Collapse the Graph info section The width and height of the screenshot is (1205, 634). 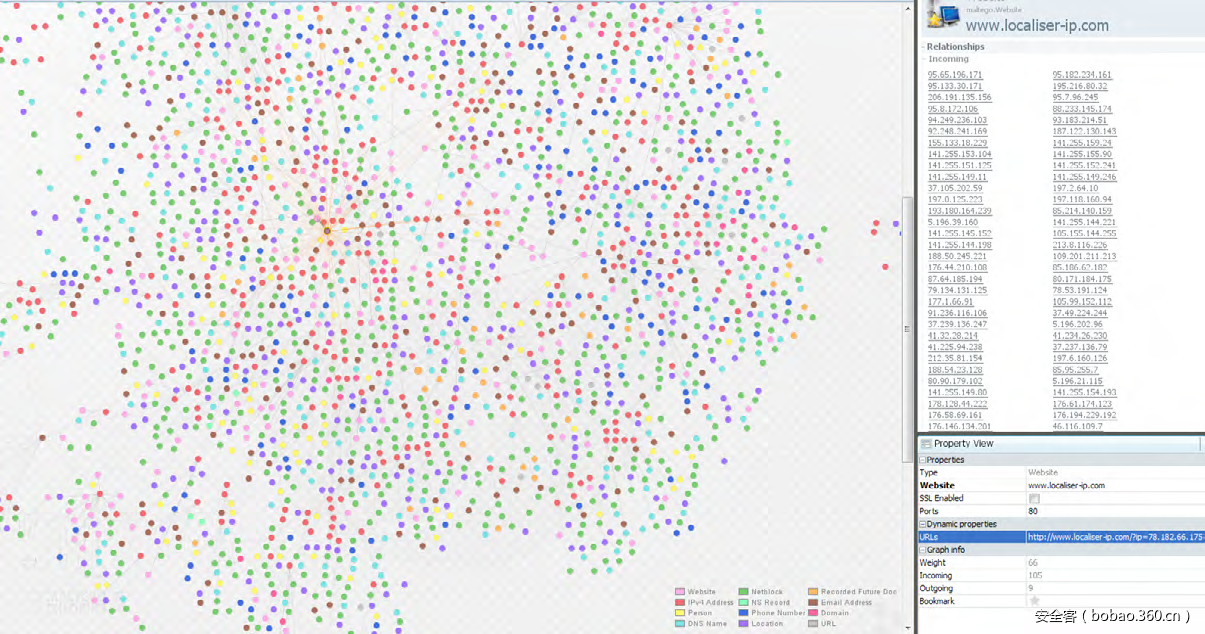[922, 549]
